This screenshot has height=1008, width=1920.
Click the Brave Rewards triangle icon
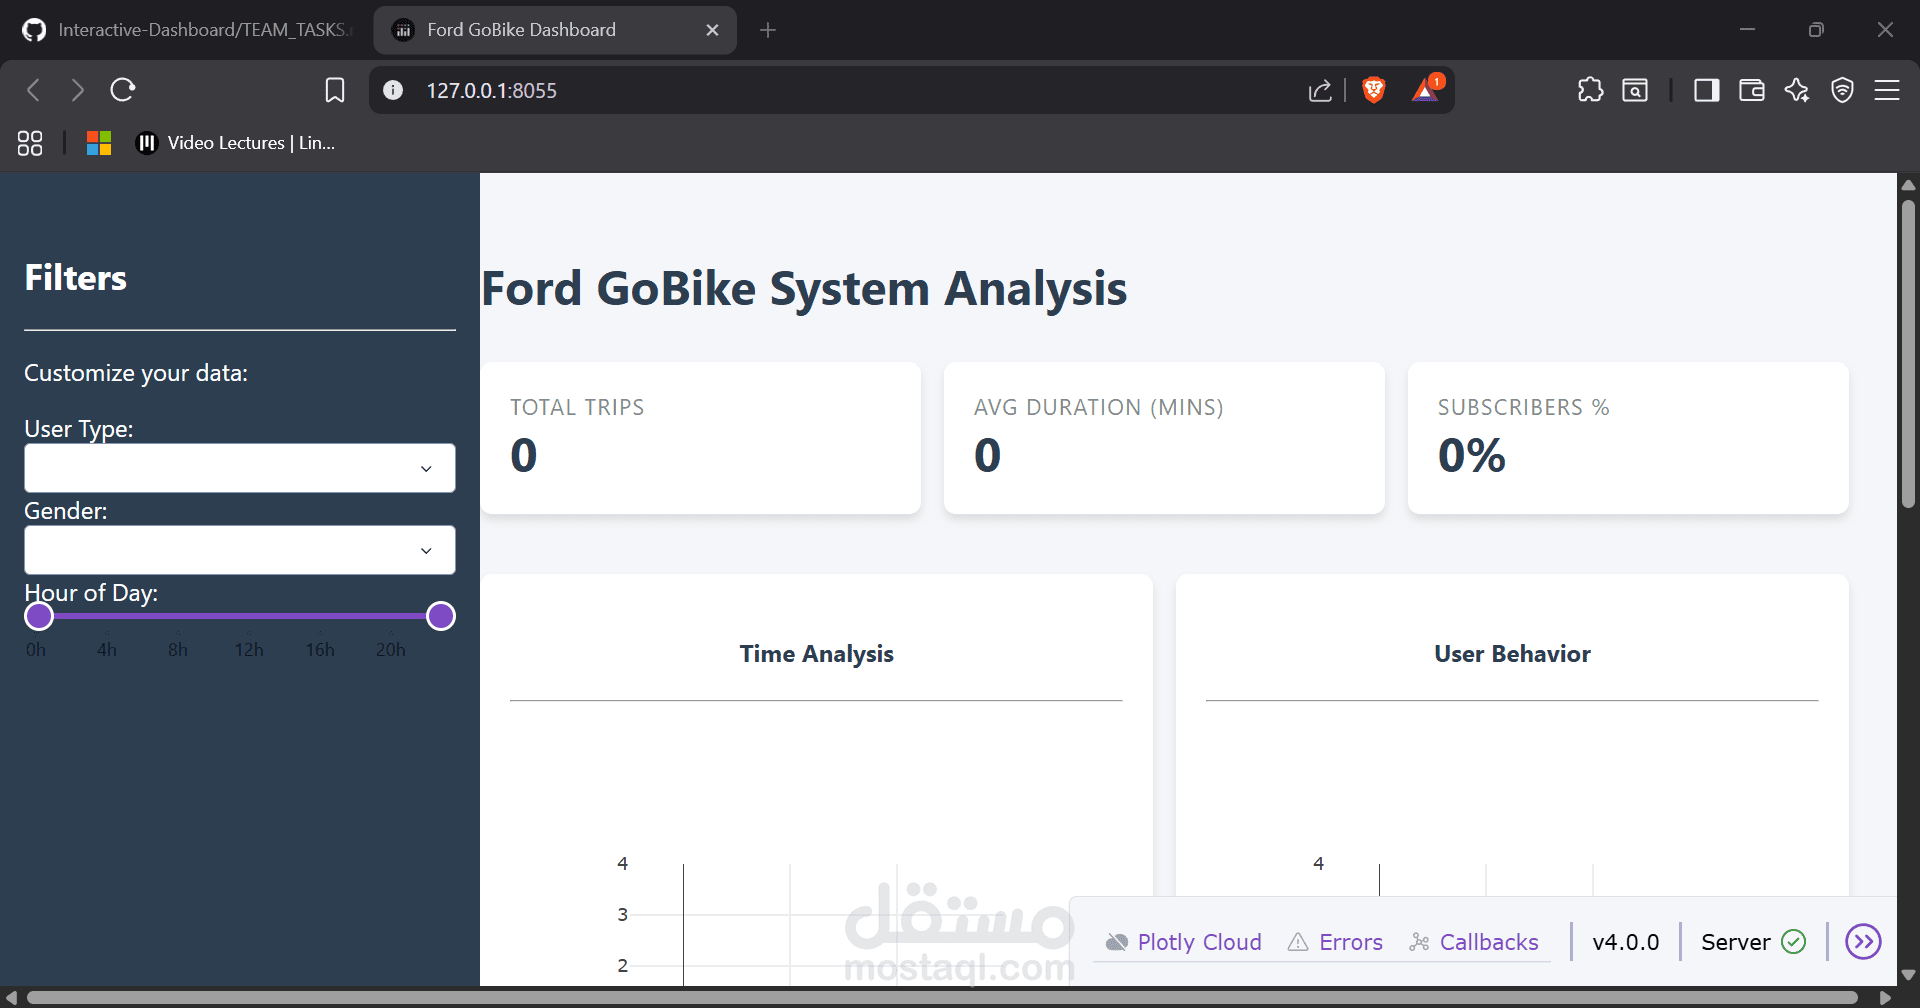[x=1426, y=91]
